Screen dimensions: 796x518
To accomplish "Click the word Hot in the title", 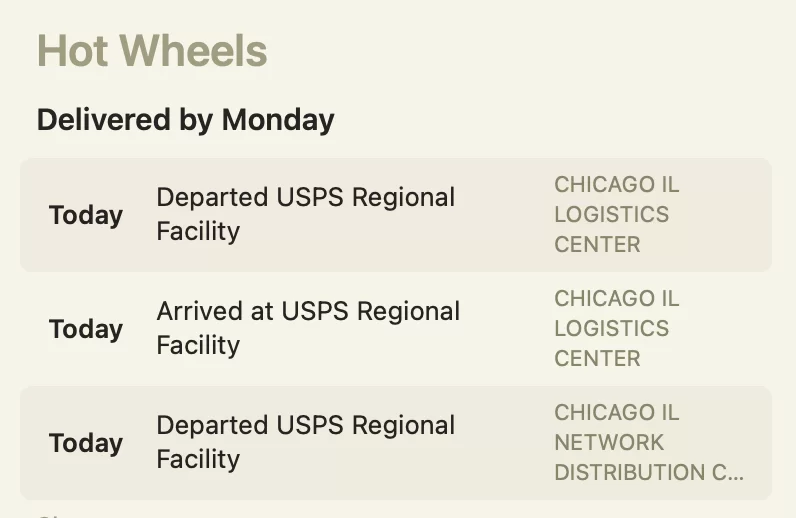I will click(73, 51).
